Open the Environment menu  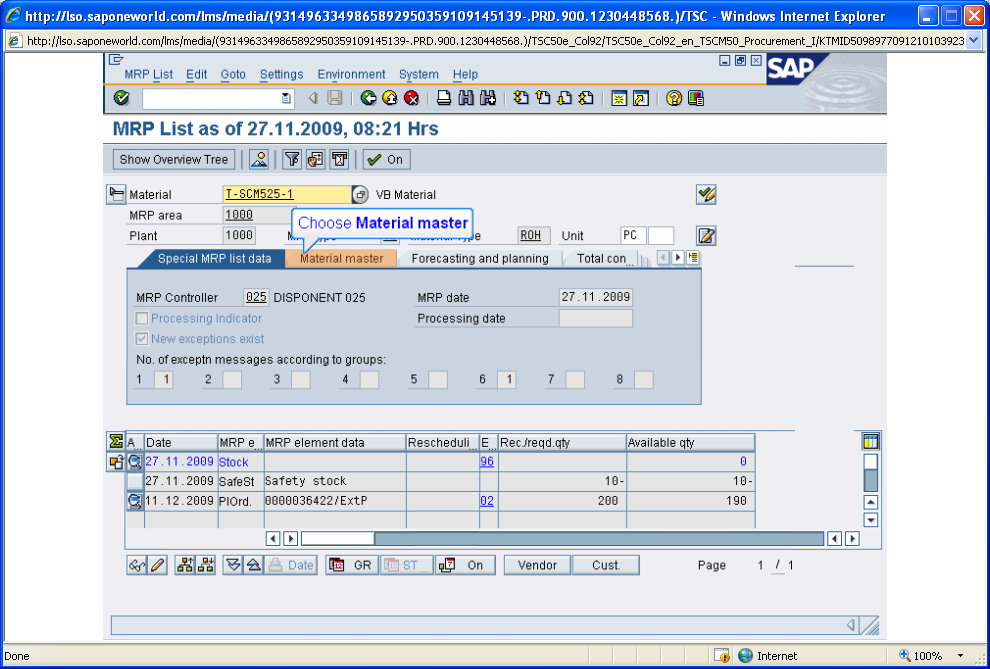pyautogui.click(x=351, y=74)
